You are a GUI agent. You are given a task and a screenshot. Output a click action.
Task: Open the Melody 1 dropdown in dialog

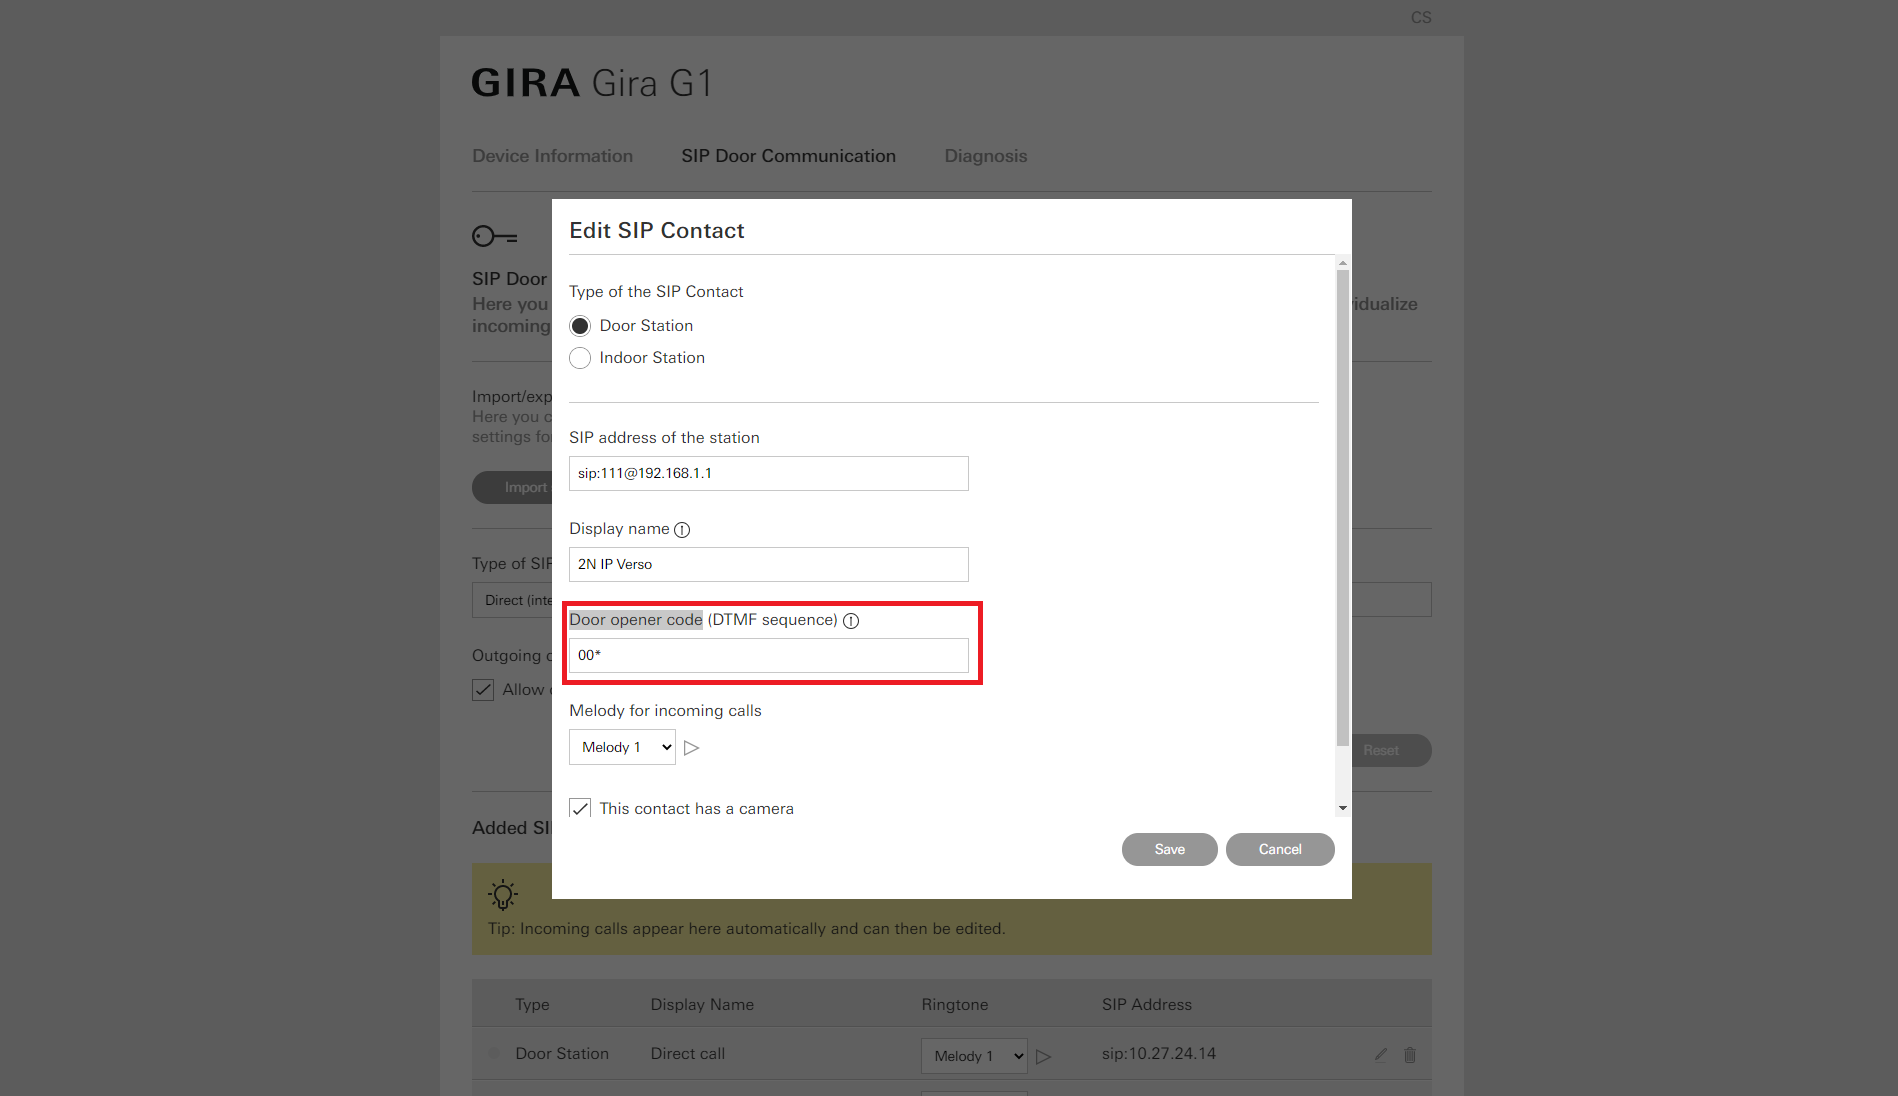tap(622, 748)
